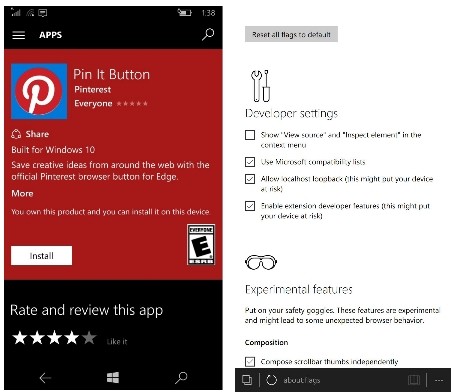
Task: Tap the phone Search key
Action: click(181, 378)
